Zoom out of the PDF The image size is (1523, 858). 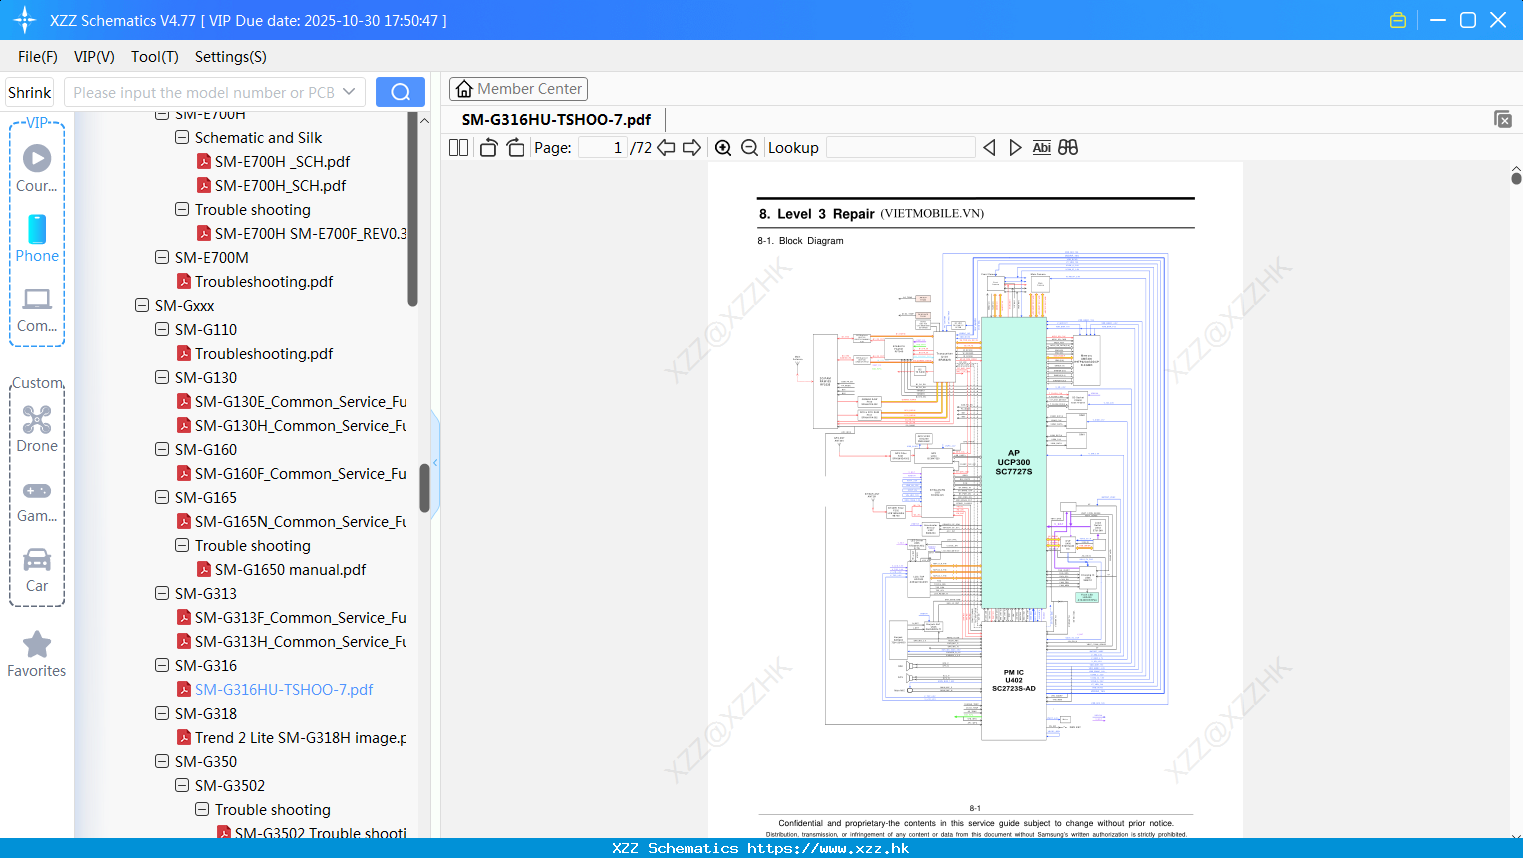pyautogui.click(x=749, y=147)
